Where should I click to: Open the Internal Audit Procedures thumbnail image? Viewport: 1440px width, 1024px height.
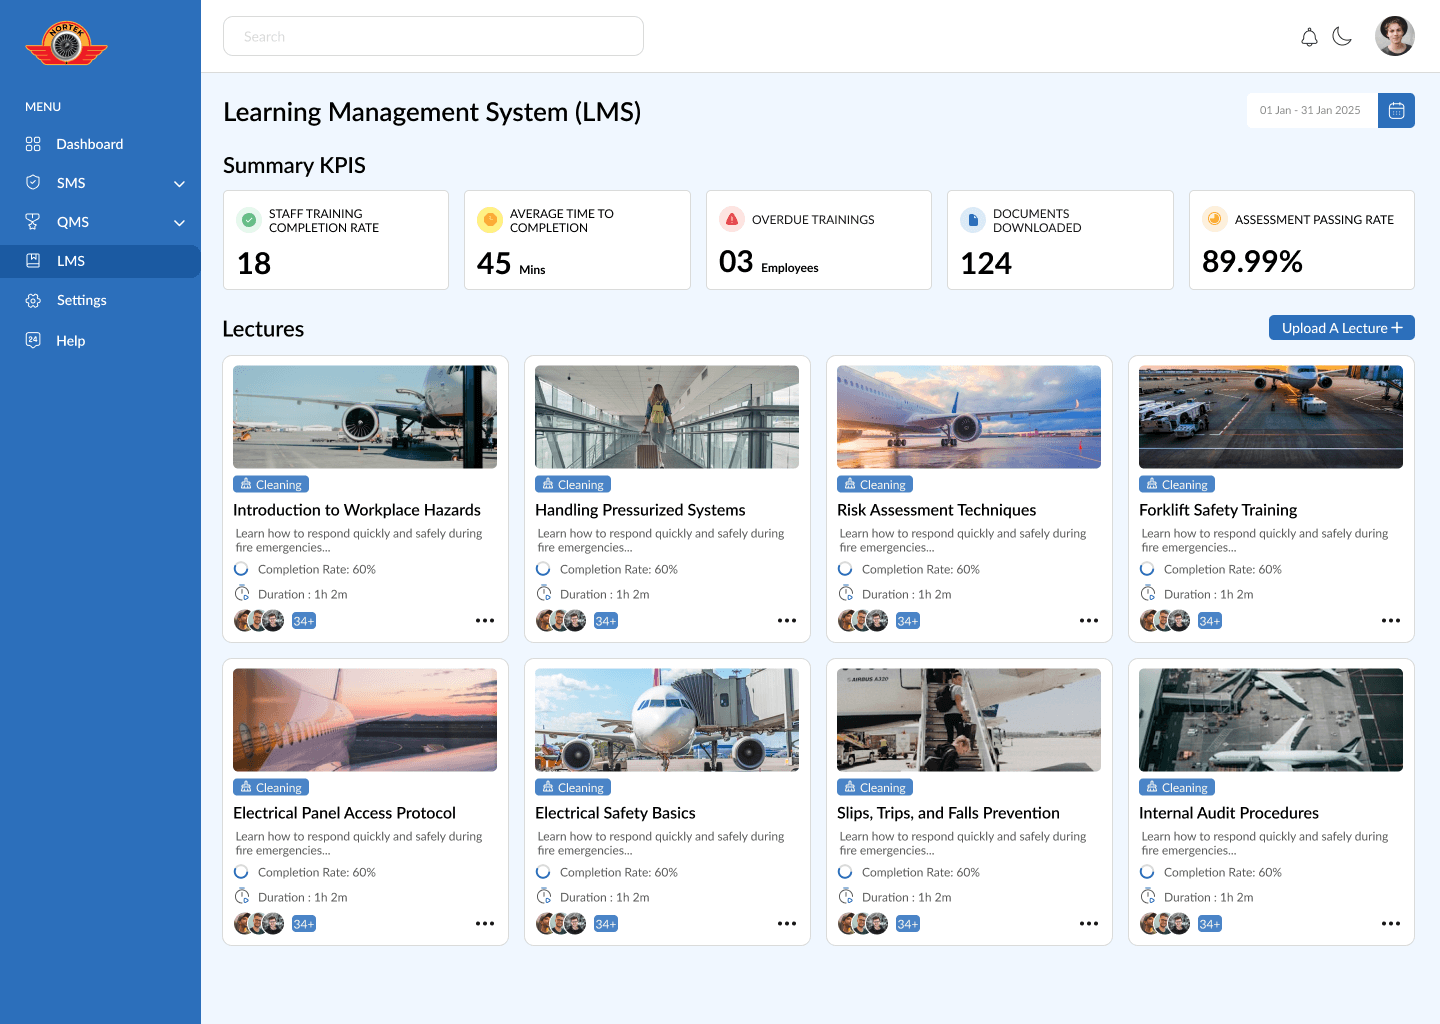[x=1271, y=720]
